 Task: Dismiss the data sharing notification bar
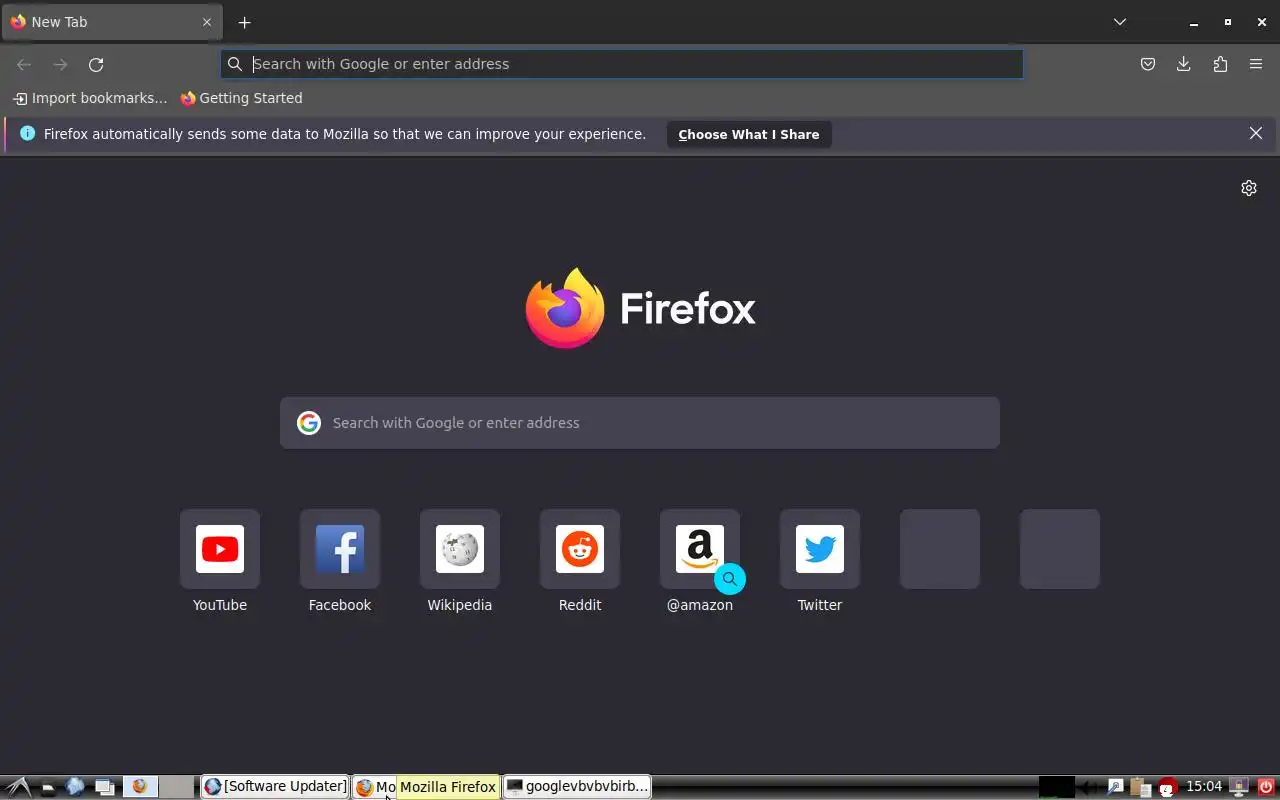click(x=1256, y=133)
